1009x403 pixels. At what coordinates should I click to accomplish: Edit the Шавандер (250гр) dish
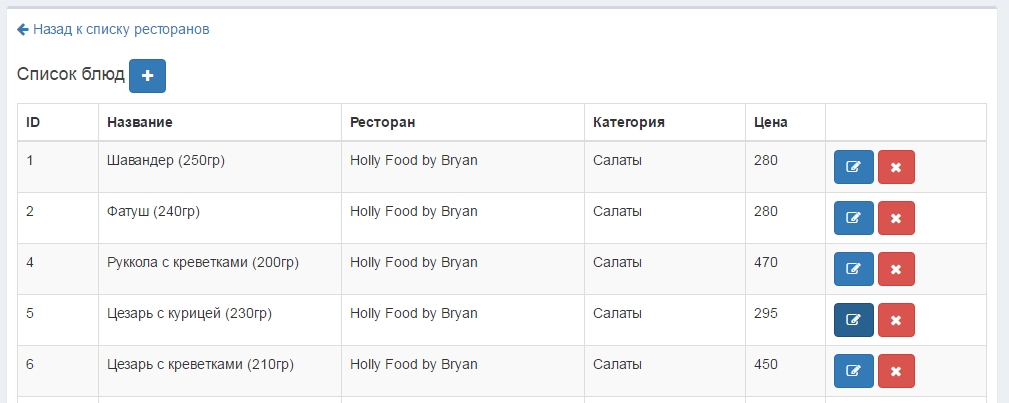853,167
